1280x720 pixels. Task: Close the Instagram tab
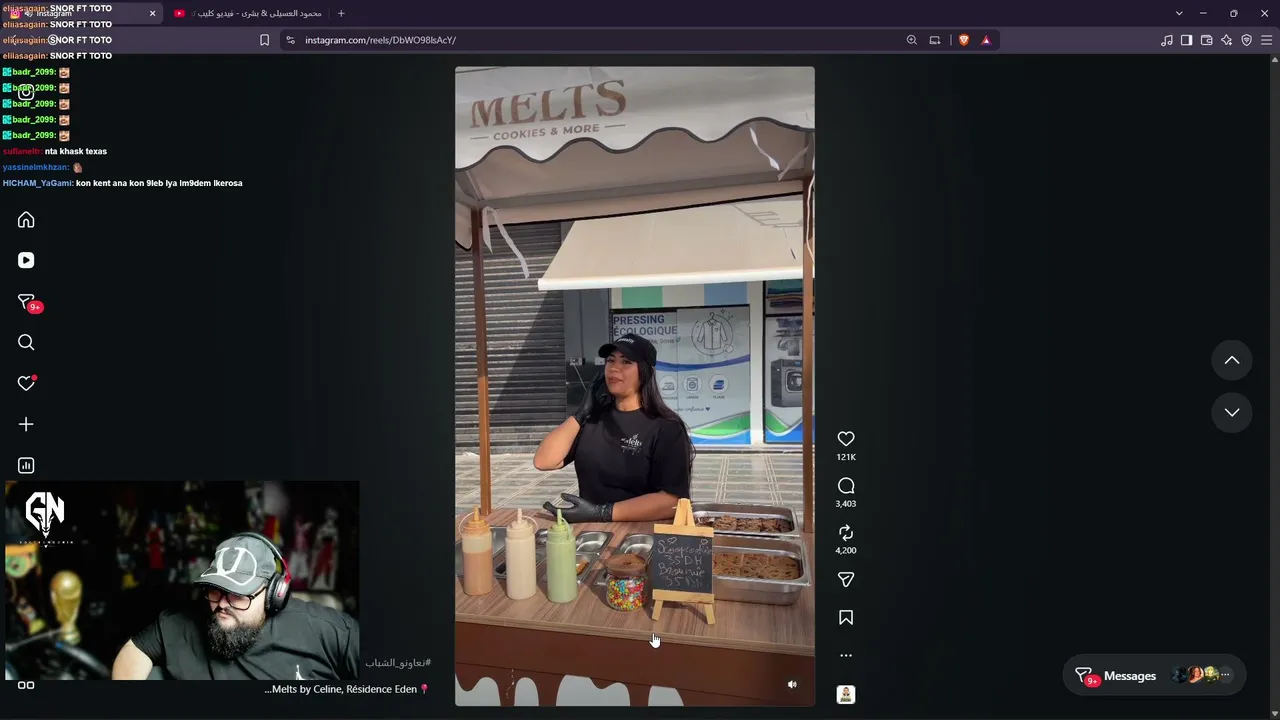point(152,13)
